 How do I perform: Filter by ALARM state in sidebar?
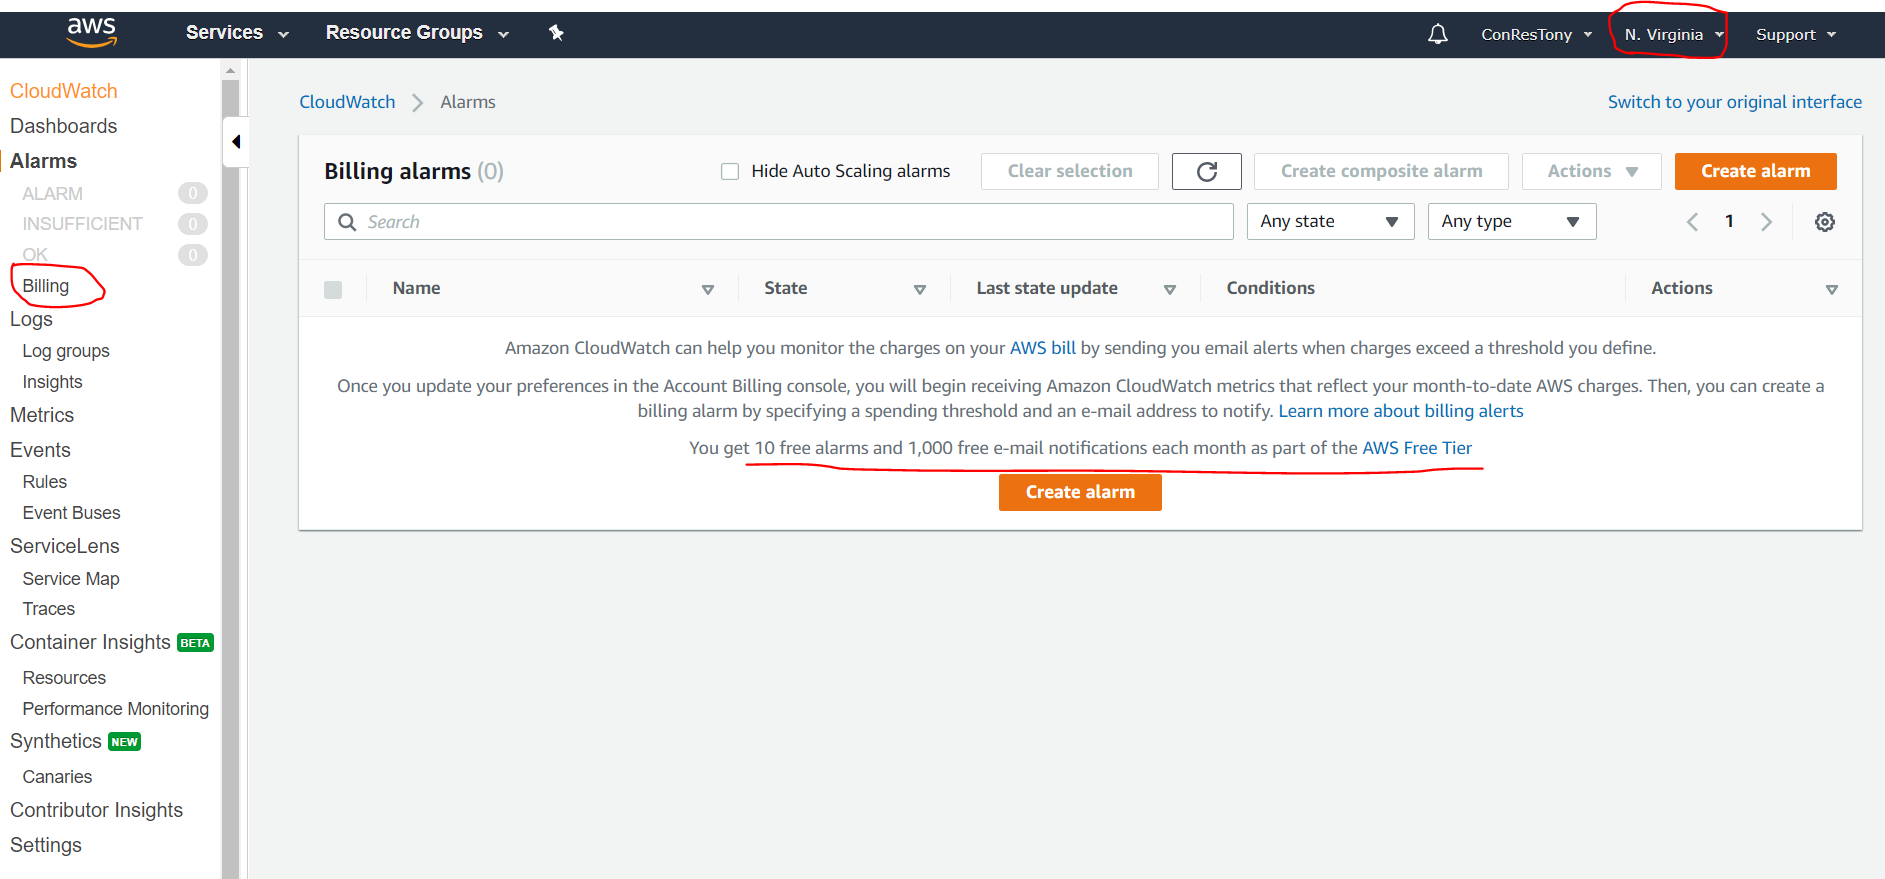point(53,194)
